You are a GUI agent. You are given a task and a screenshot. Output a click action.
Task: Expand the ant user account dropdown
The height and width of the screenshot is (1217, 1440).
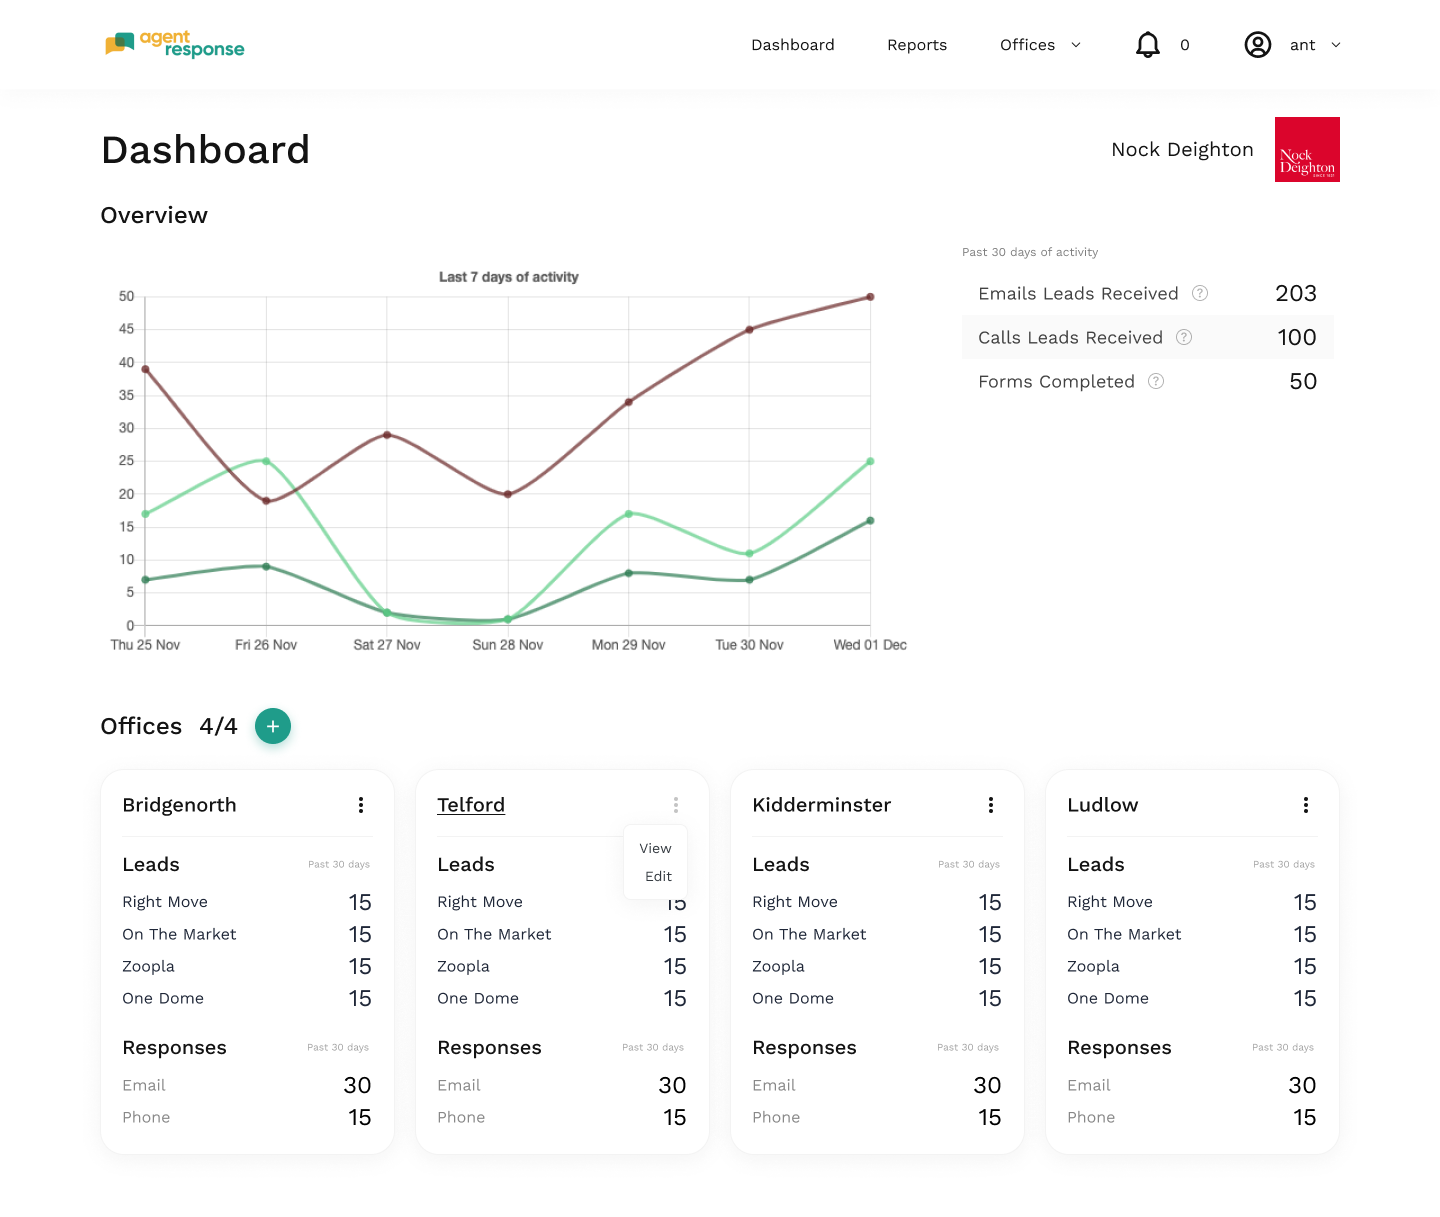click(1315, 45)
